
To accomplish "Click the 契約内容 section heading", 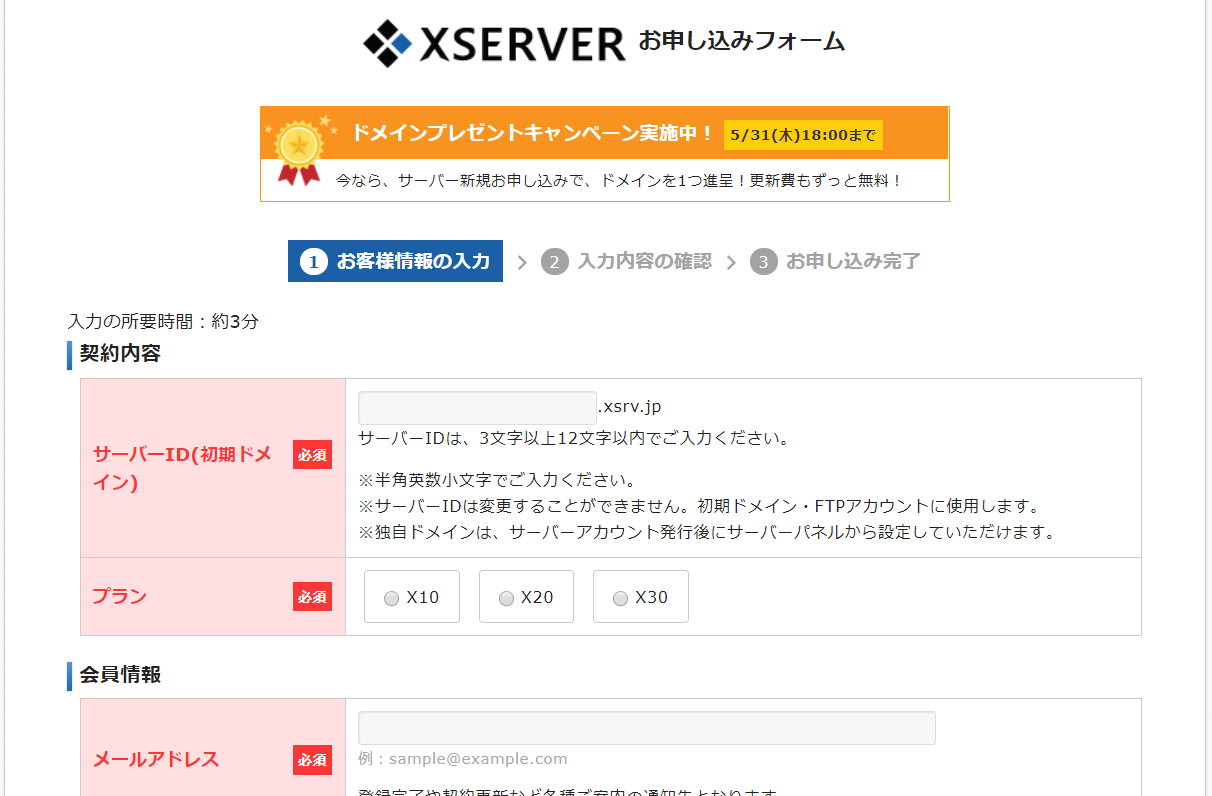I will pyautogui.click(x=120, y=354).
